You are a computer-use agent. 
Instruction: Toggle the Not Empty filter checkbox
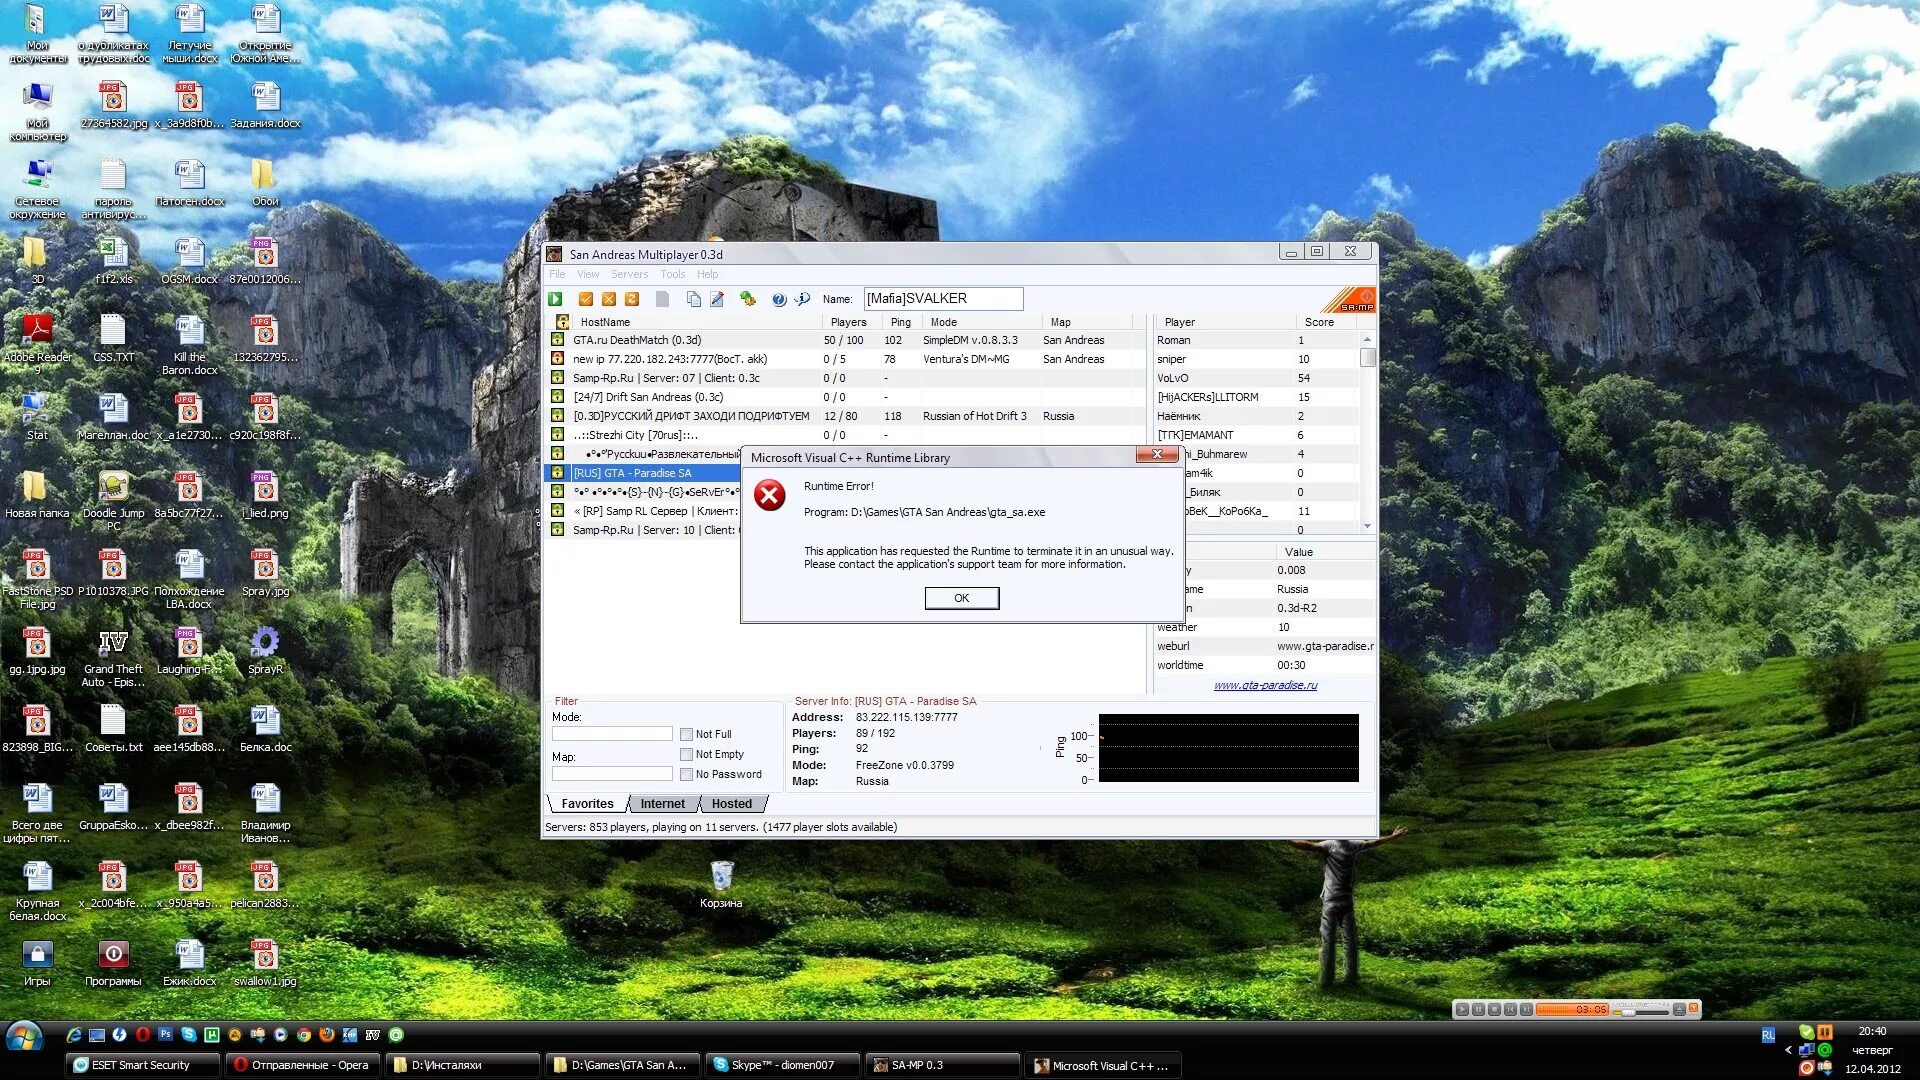click(x=686, y=754)
